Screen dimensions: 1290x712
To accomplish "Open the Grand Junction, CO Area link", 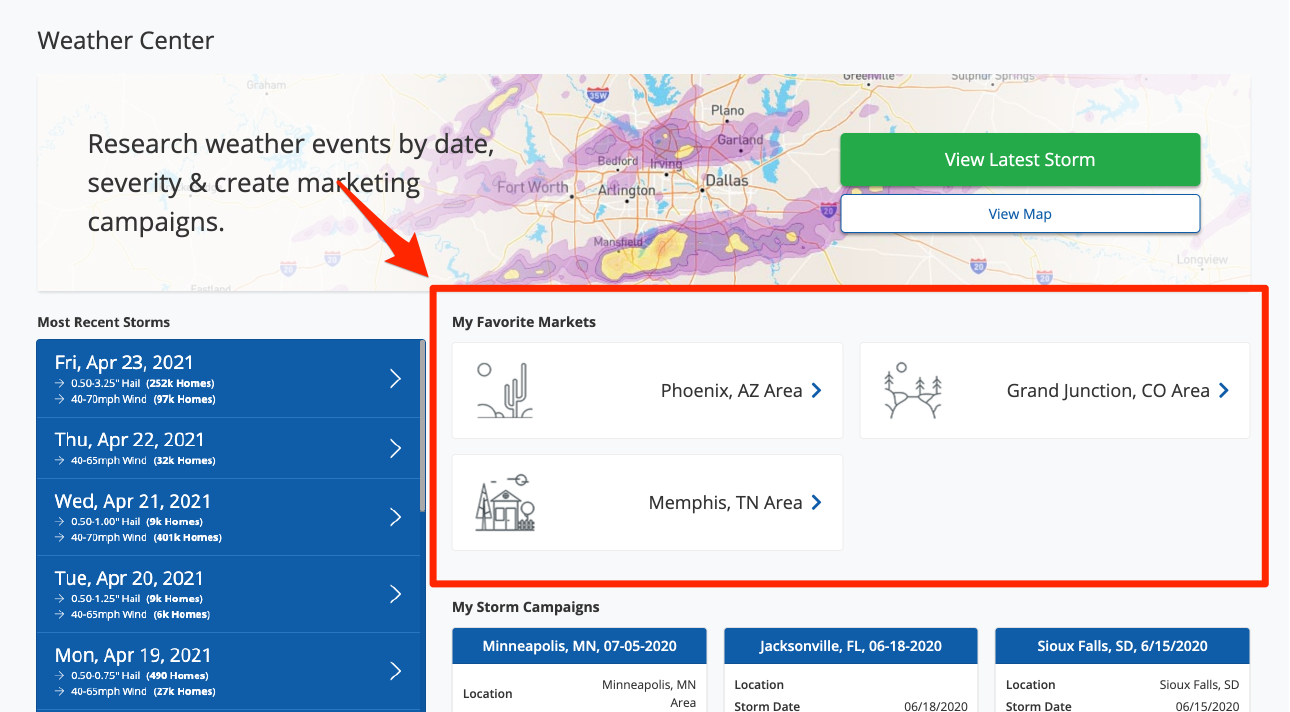I will click(1107, 391).
